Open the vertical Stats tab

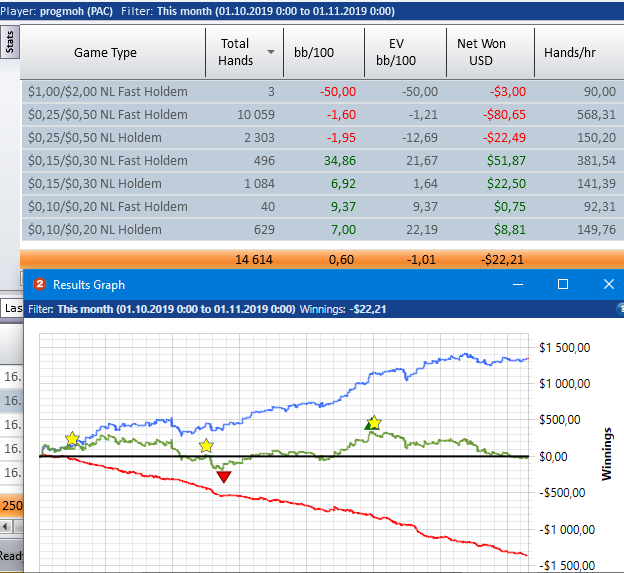(9, 42)
